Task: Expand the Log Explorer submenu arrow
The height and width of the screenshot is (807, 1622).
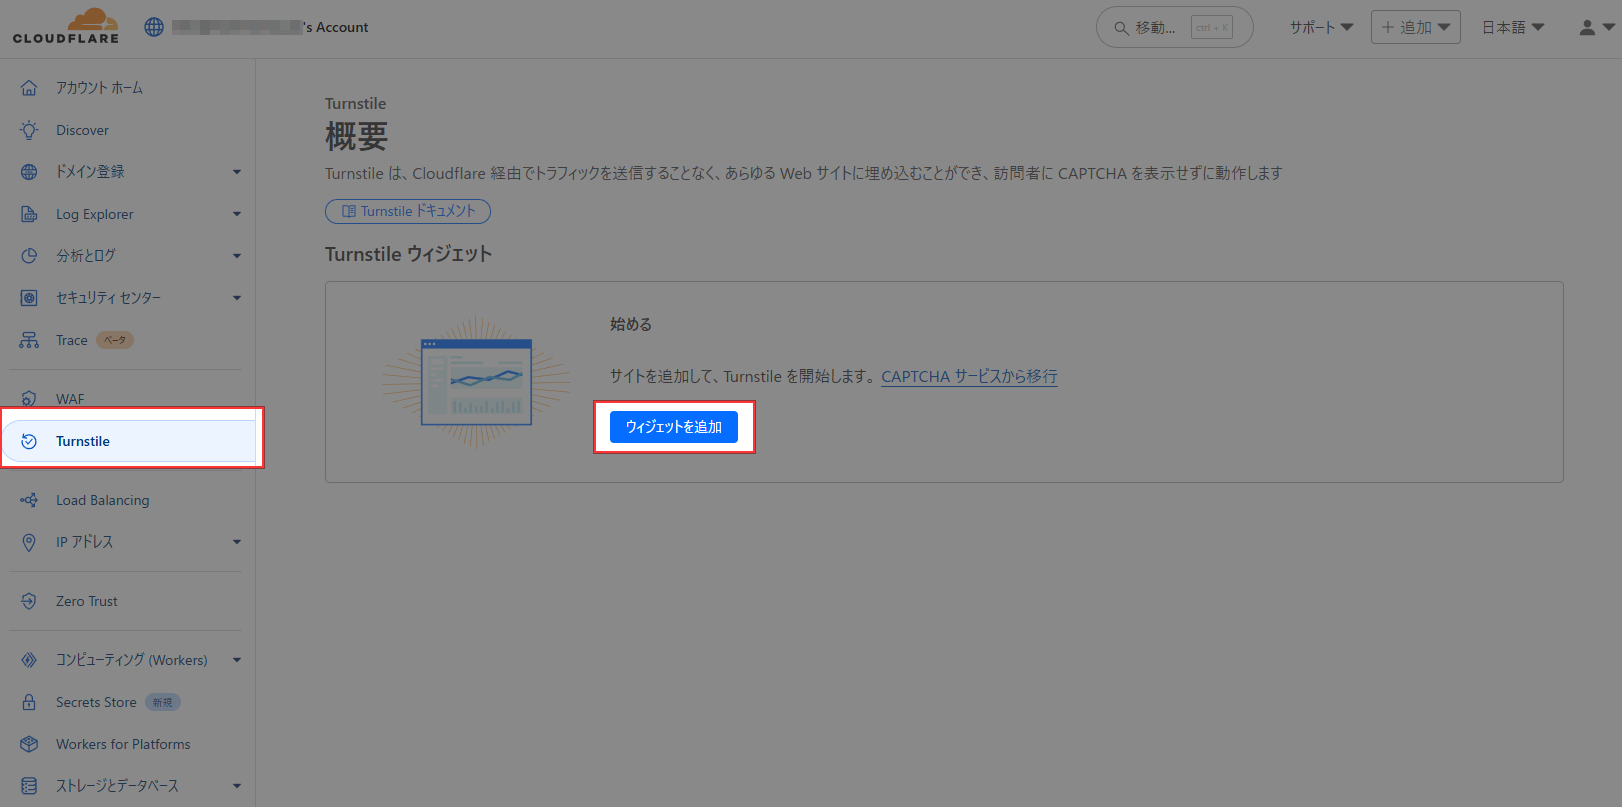Action: (237, 214)
